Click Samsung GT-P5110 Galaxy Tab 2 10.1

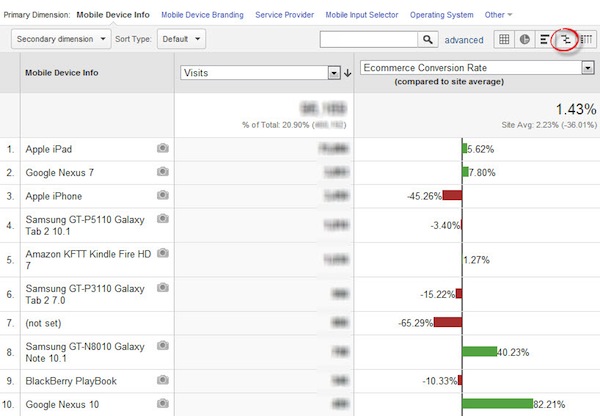point(85,225)
